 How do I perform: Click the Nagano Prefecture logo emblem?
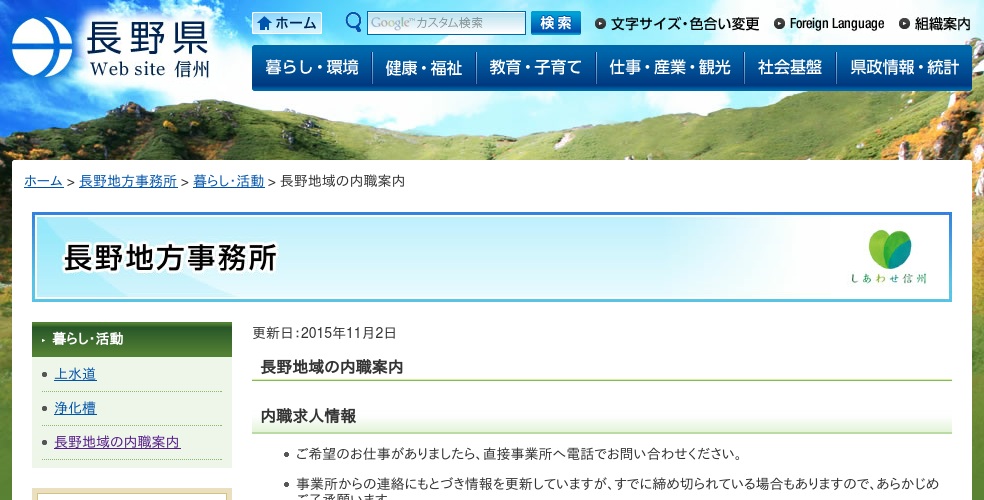[42, 47]
